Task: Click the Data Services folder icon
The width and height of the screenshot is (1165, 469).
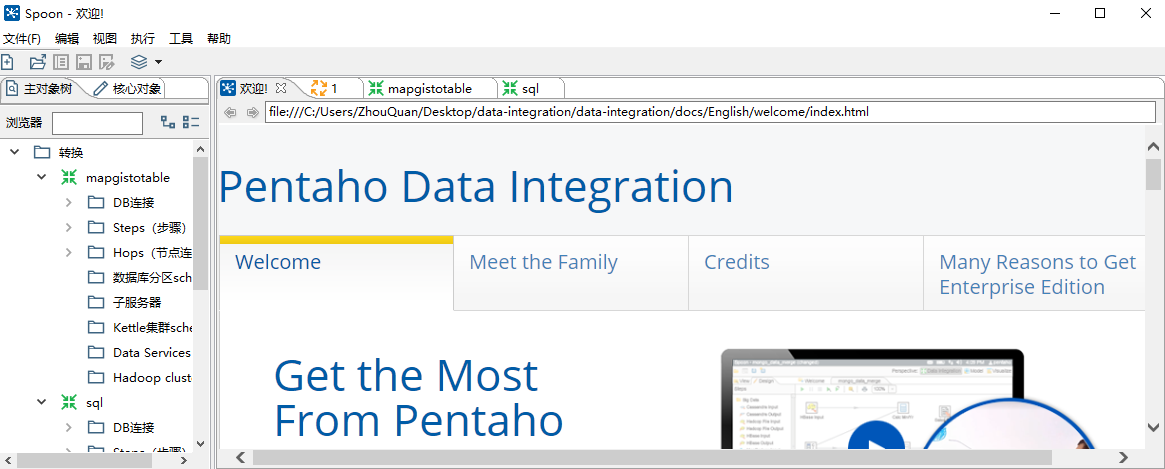Action: pos(95,352)
